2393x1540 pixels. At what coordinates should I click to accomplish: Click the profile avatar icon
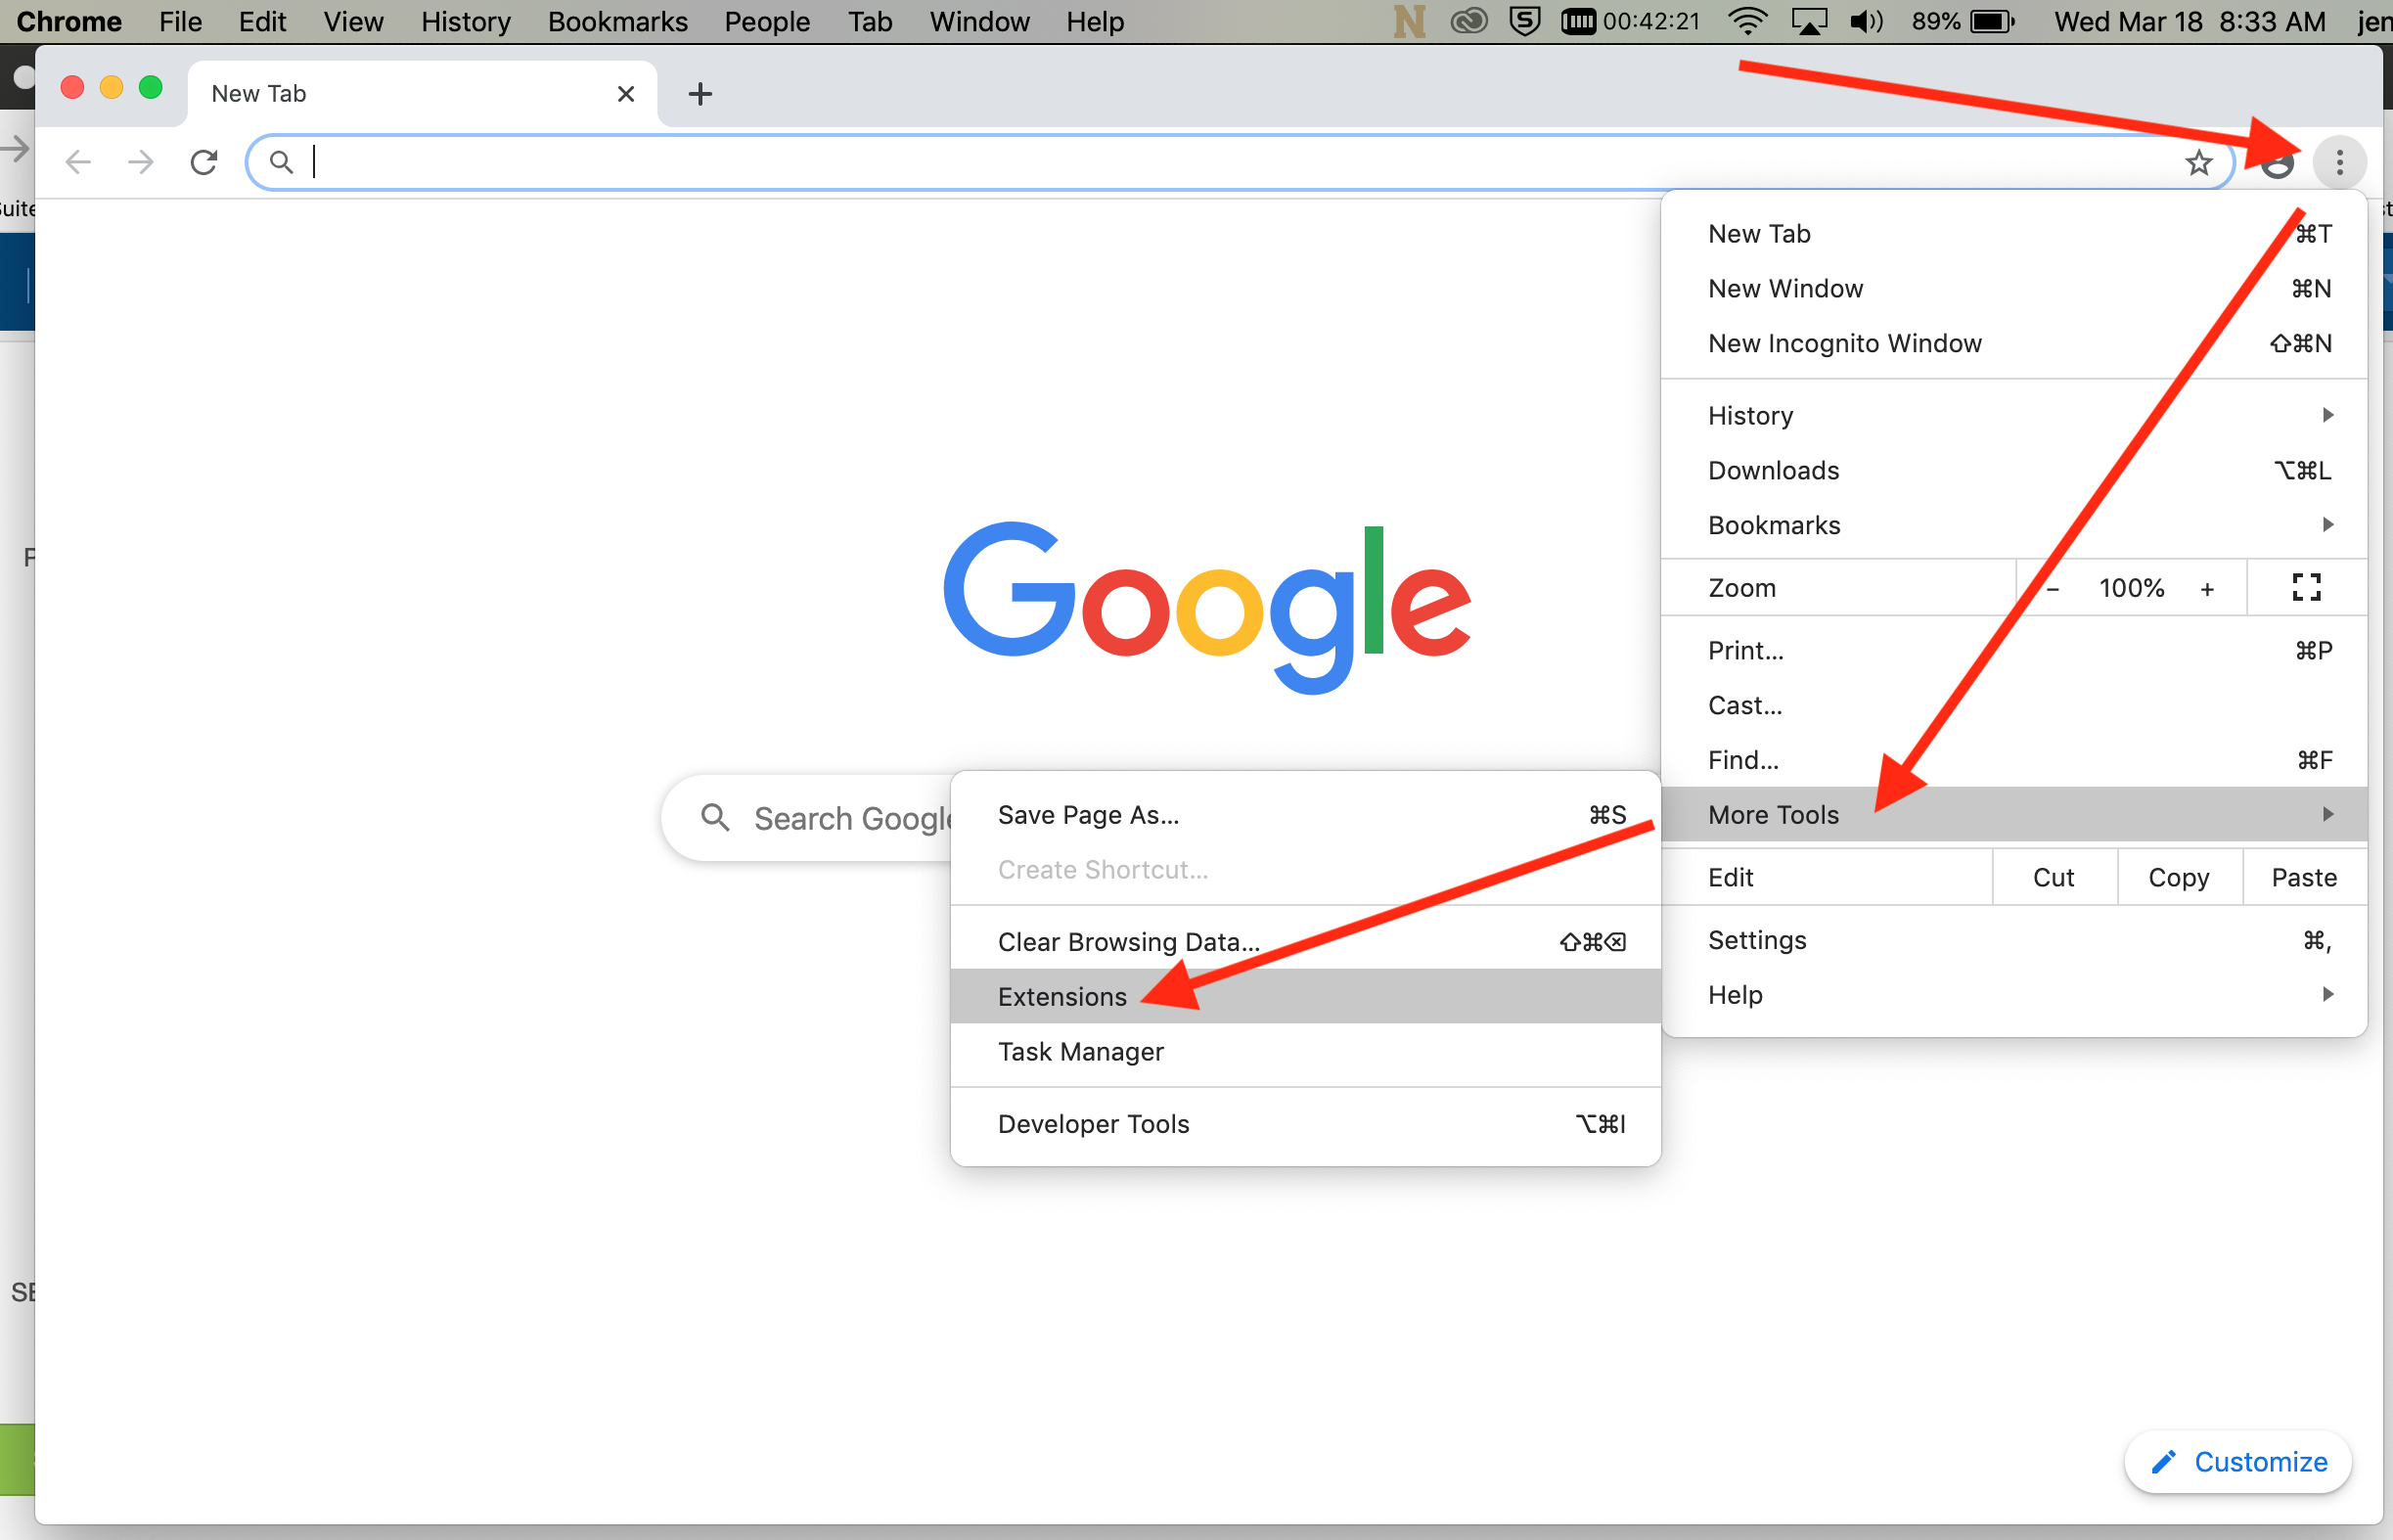tap(2277, 164)
